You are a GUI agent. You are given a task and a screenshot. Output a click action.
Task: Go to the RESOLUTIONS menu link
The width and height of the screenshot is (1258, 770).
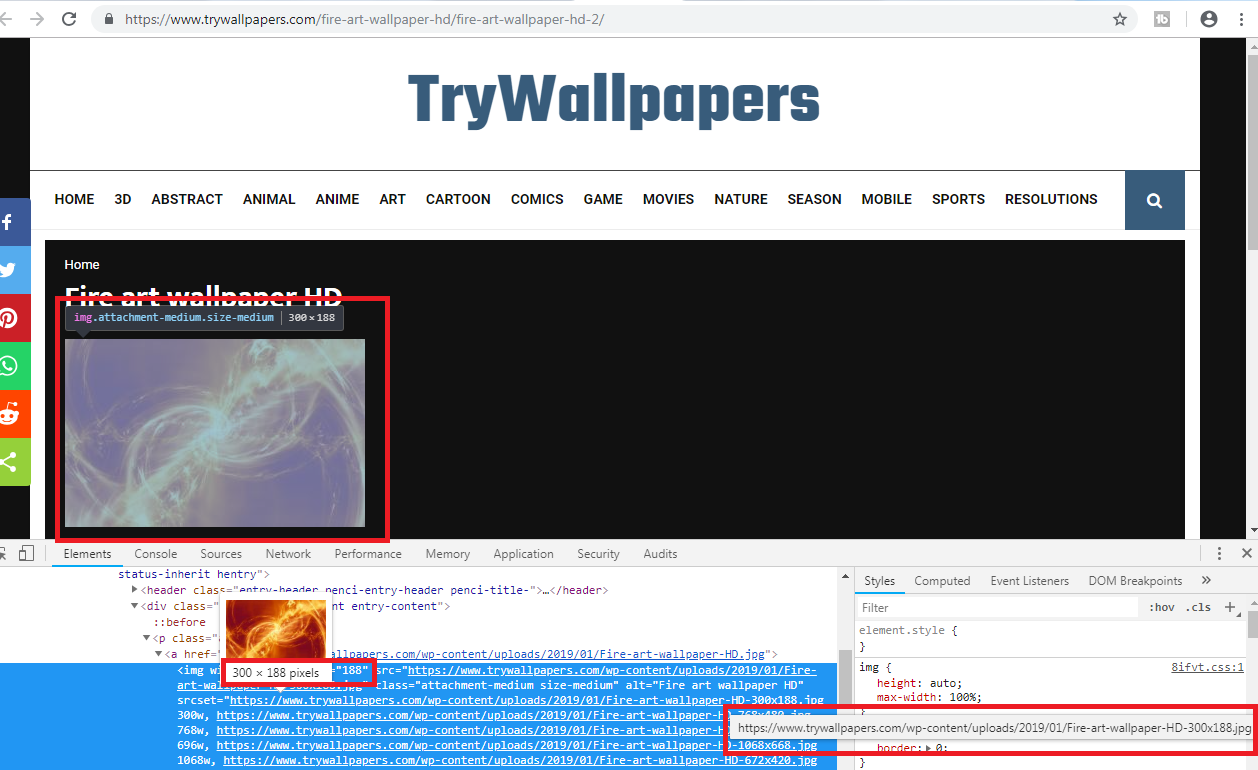(1051, 199)
